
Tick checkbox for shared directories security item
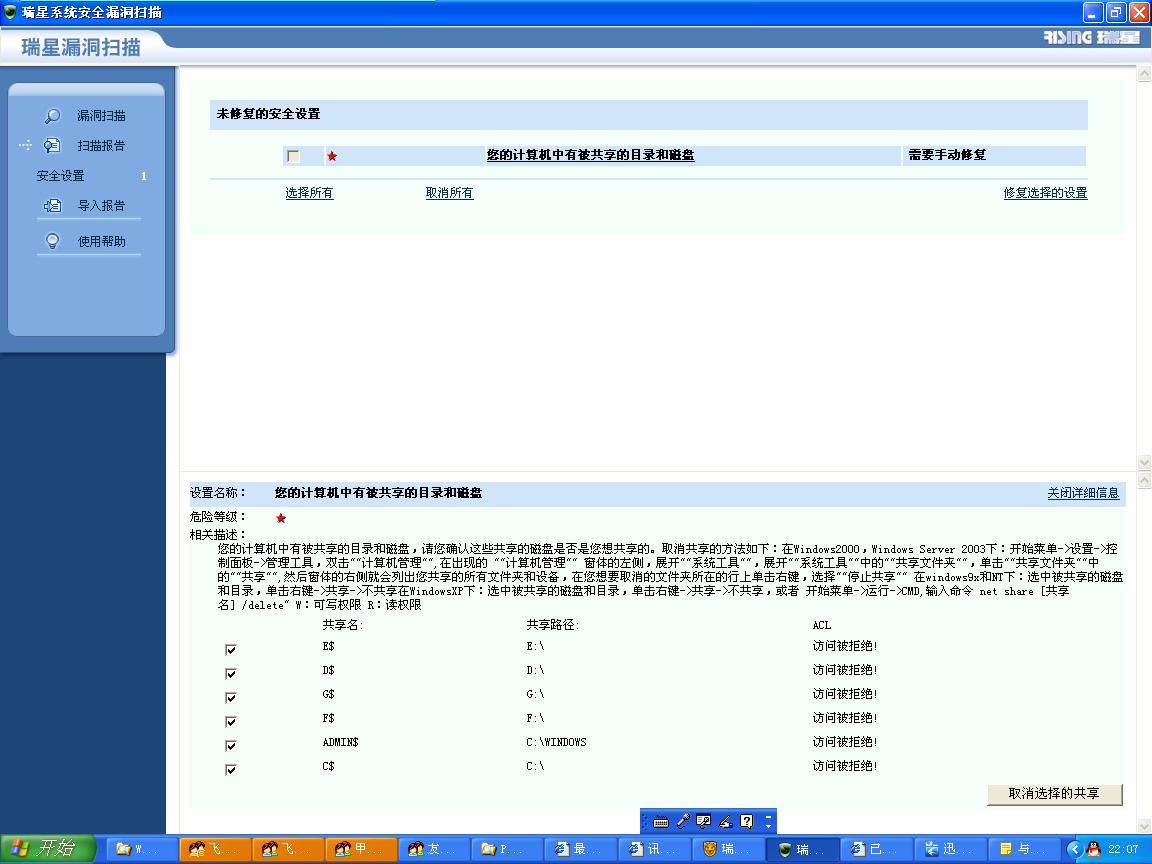click(293, 156)
